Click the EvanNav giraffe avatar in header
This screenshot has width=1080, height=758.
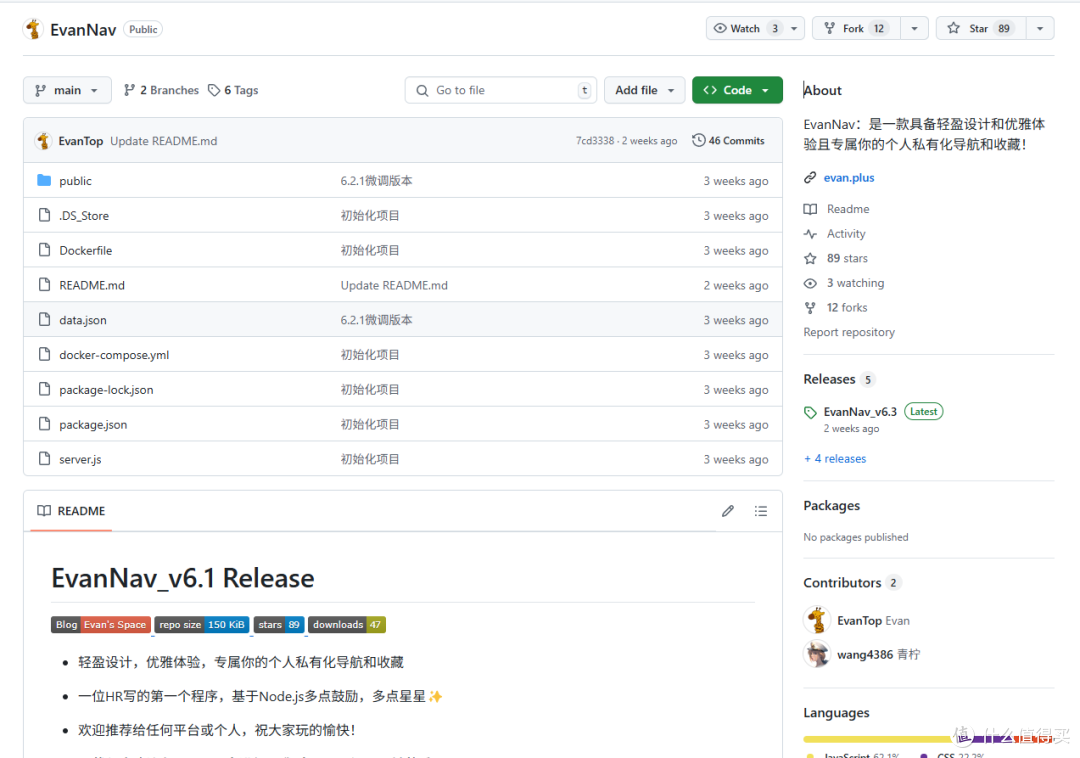[33, 30]
